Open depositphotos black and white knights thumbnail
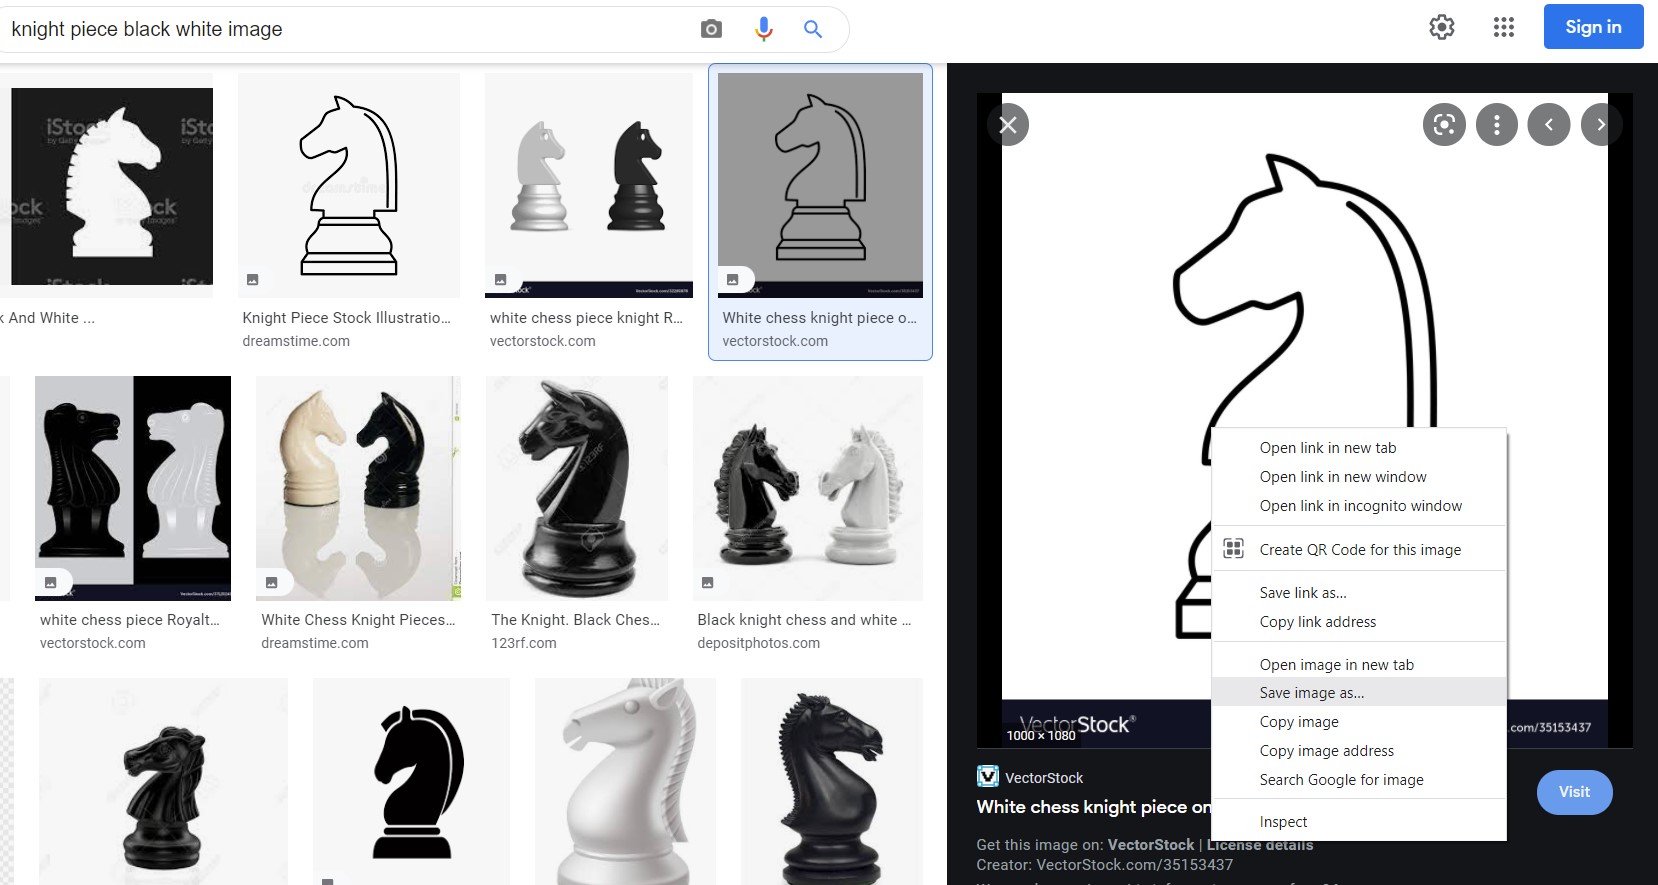The height and width of the screenshot is (885, 1658). click(x=808, y=488)
